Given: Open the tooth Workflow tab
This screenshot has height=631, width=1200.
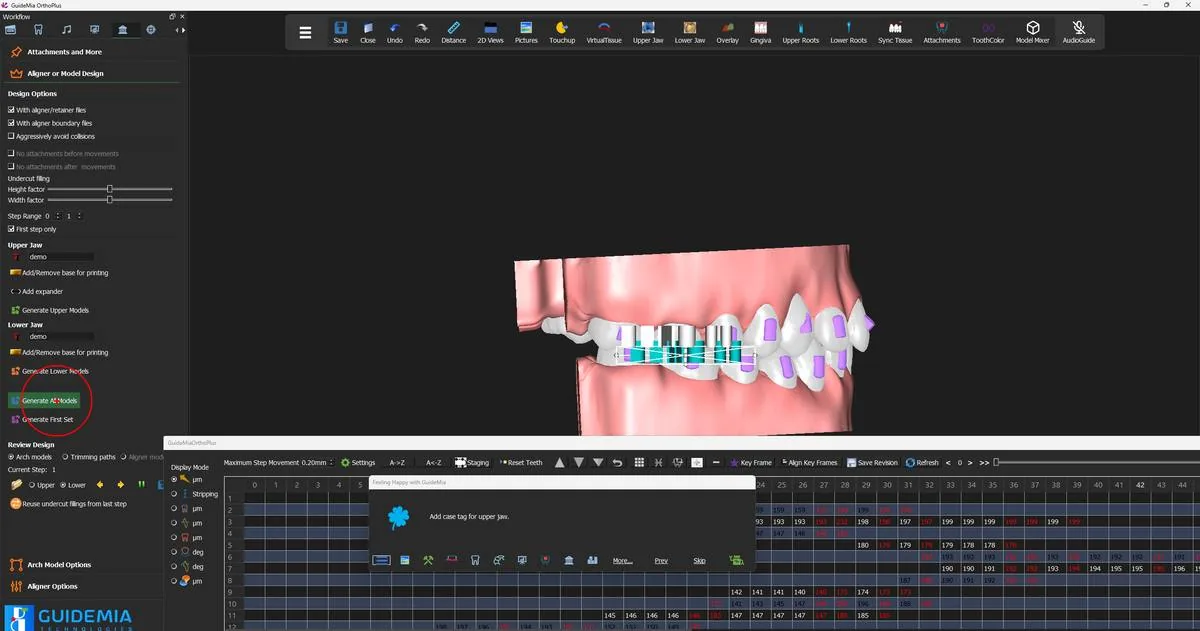Looking at the screenshot, I should 38,30.
